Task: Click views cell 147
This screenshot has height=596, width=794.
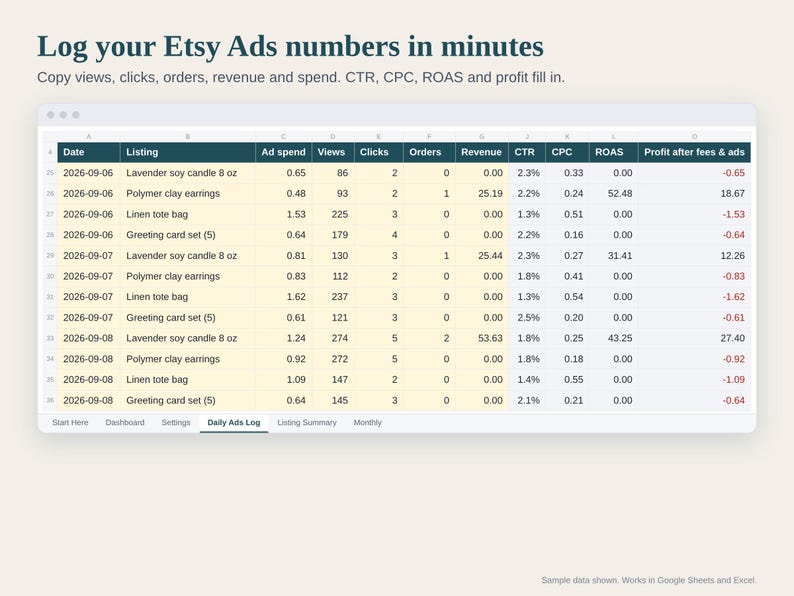Action: [333, 379]
